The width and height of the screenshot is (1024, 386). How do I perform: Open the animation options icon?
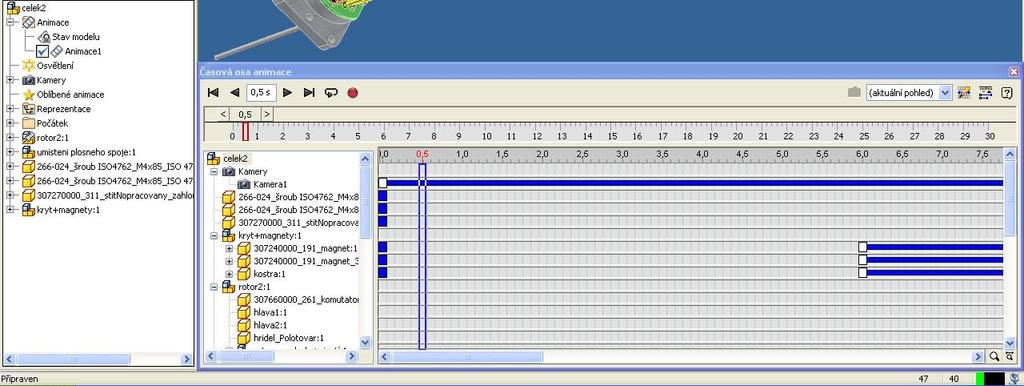click(964, 93)
